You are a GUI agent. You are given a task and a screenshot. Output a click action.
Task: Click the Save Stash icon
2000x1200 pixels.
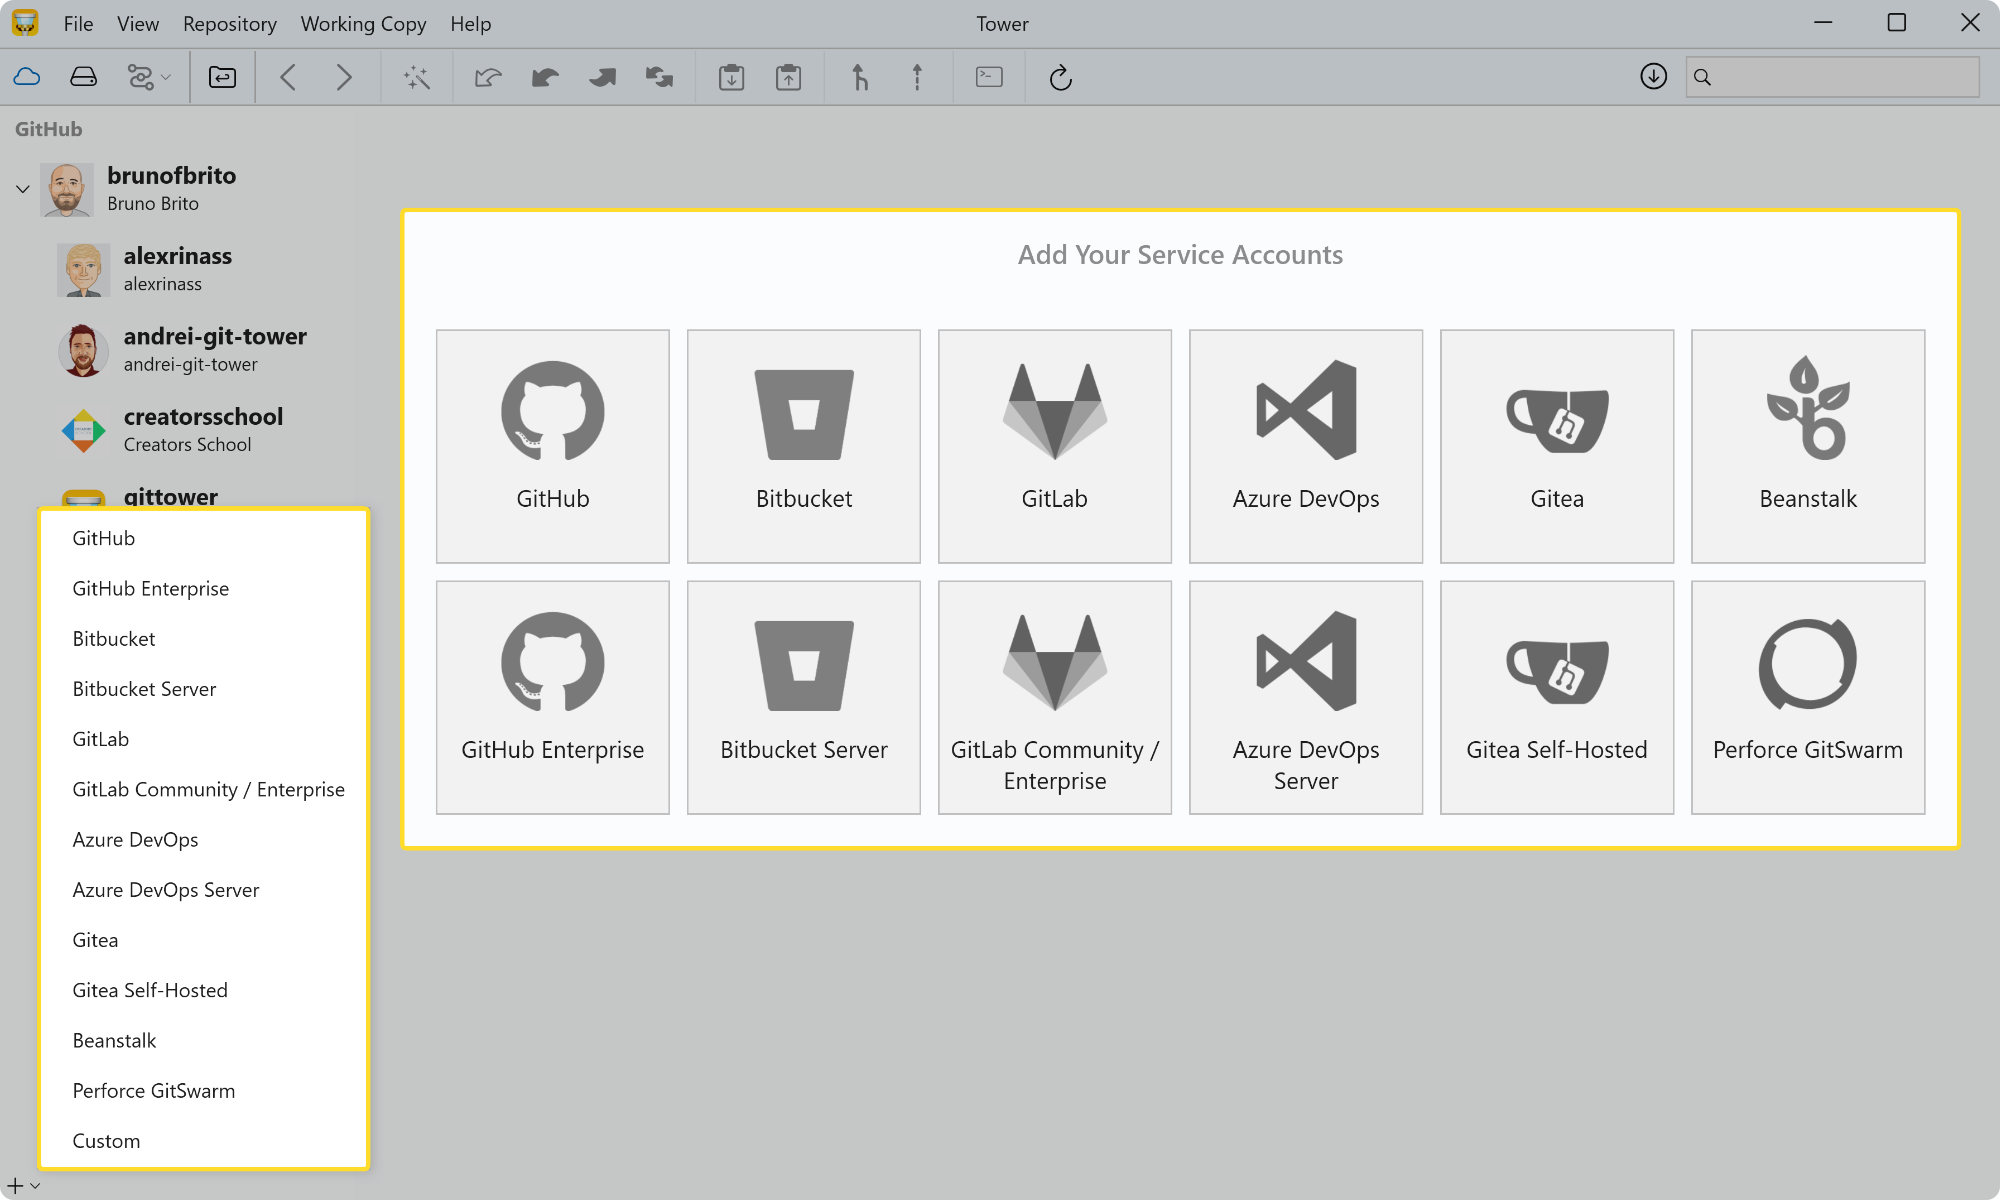732,77
